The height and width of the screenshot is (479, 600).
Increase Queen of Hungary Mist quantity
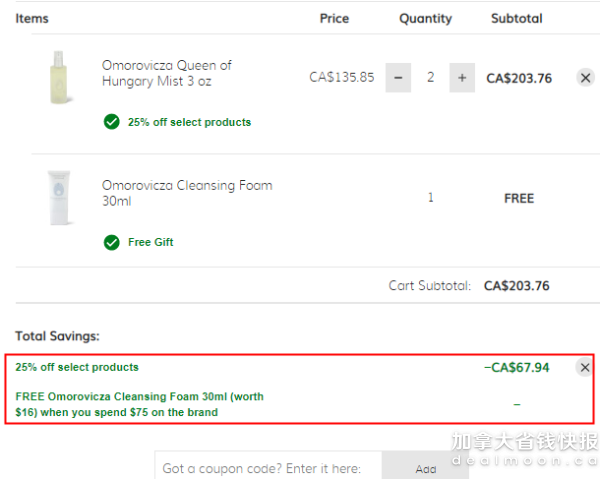click(462, 78)
